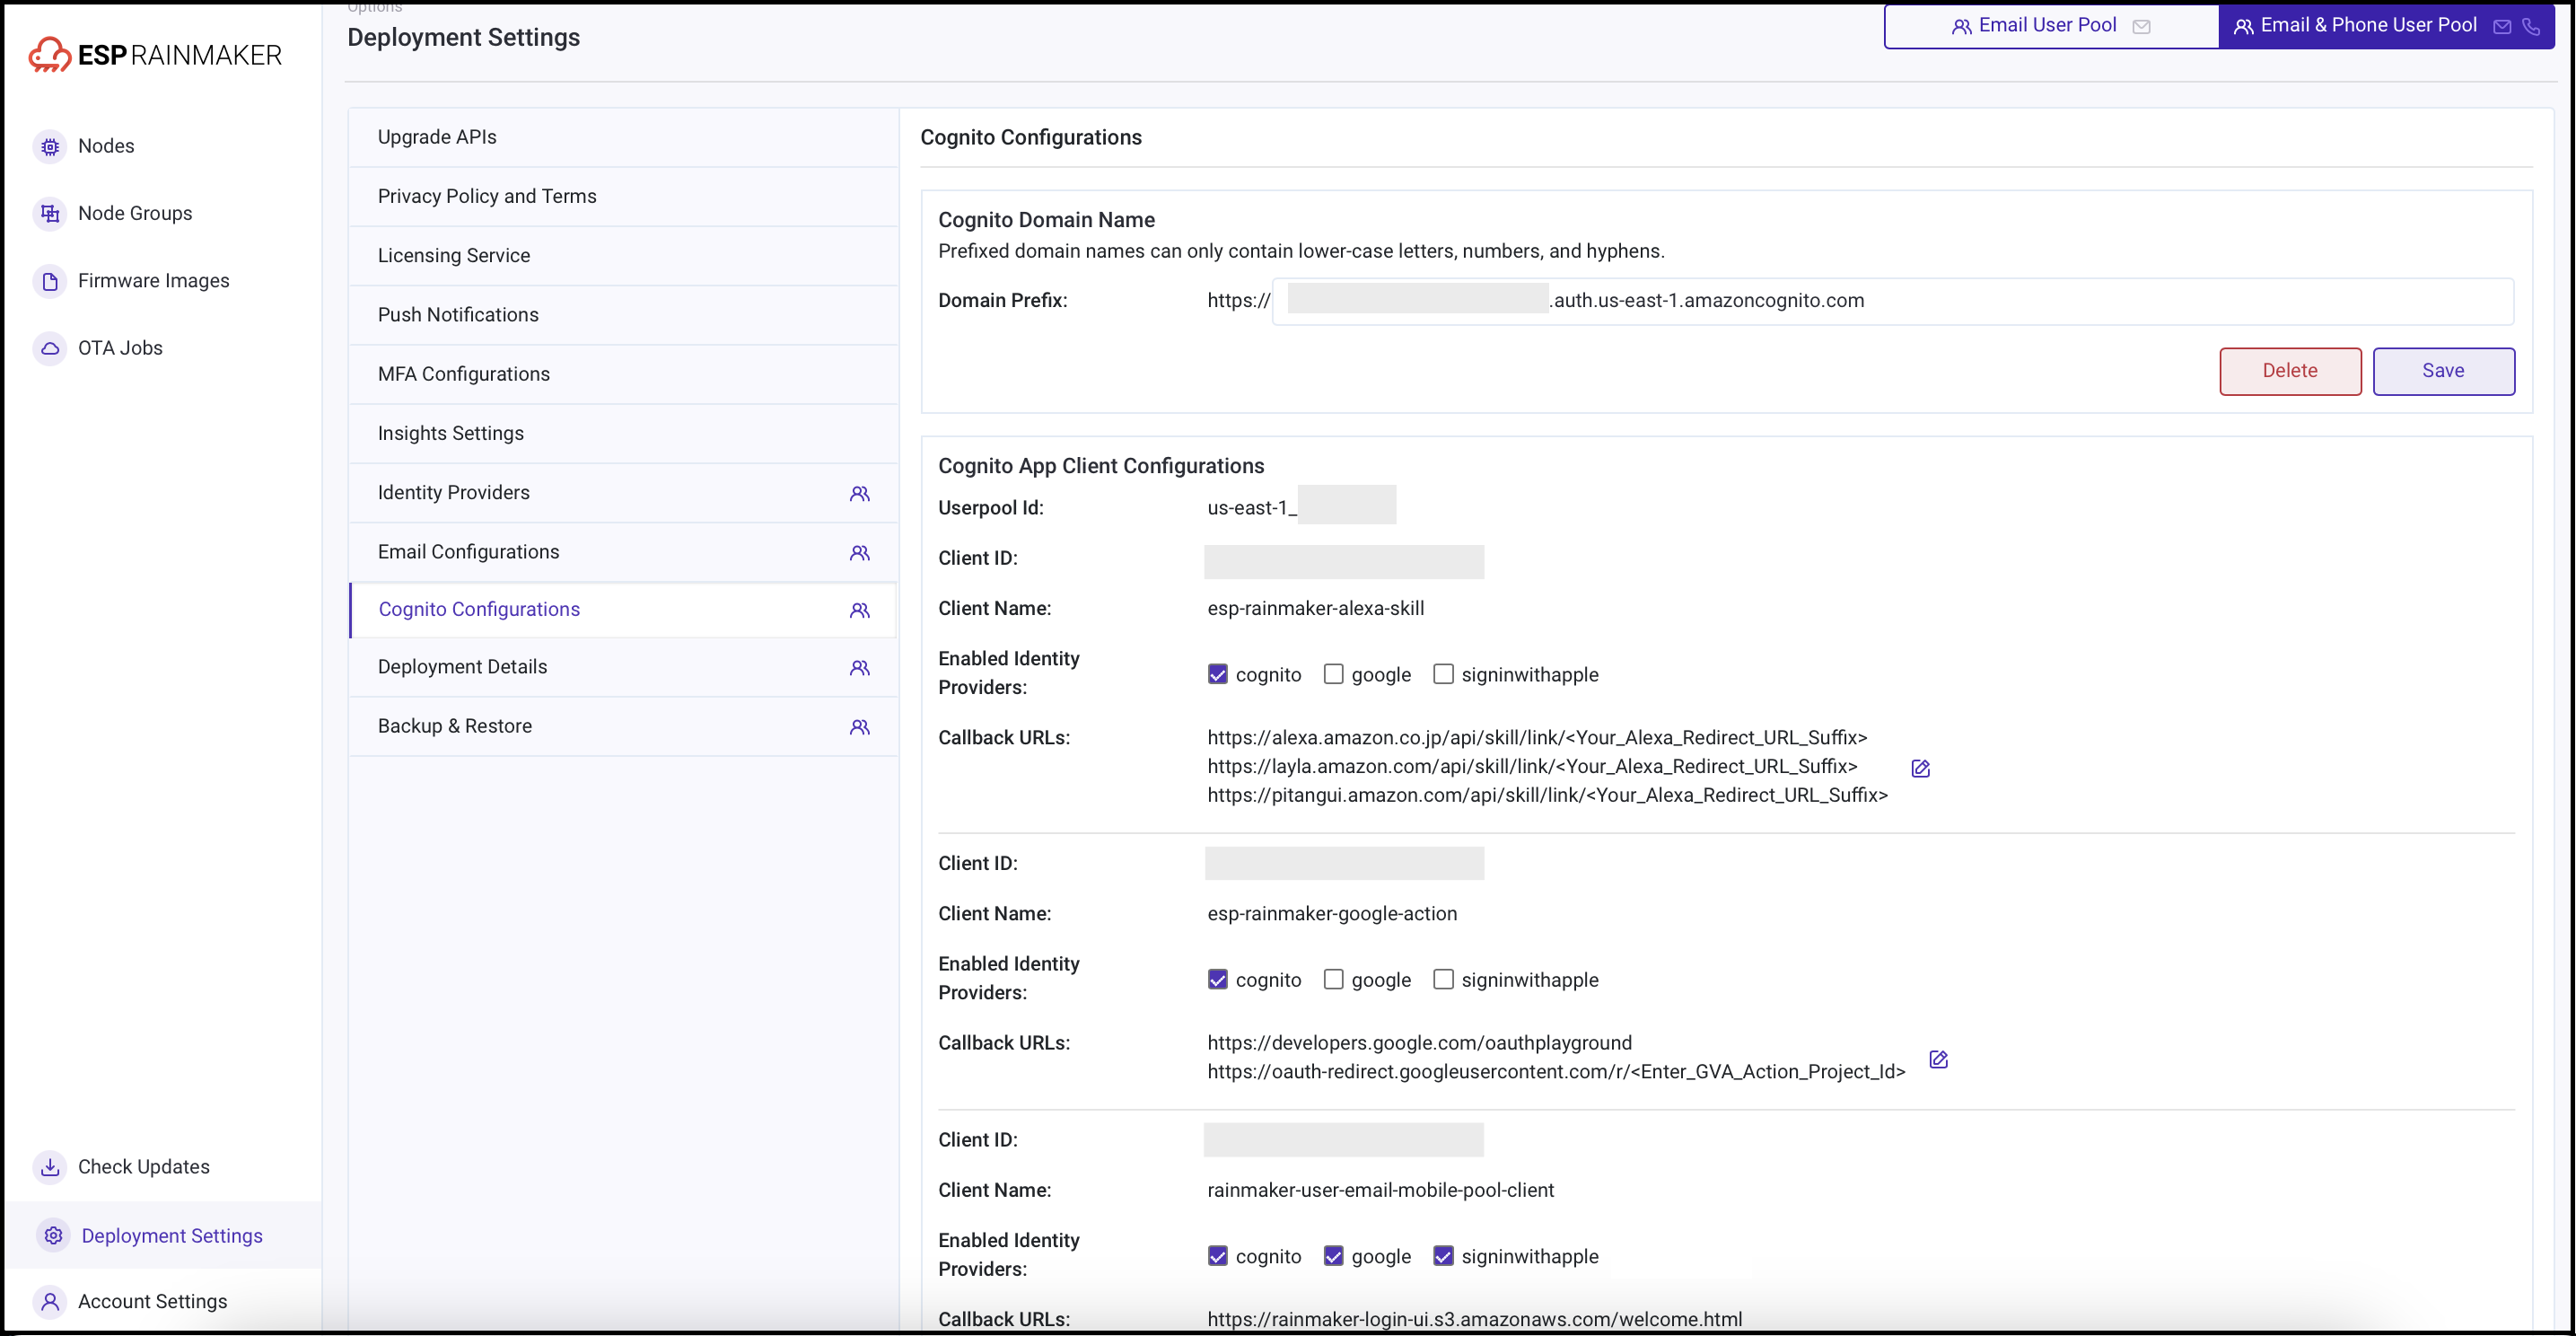Open MFA Configurations settings
The width and height of the screenshot is (2576, 1336).
click(624, 374)
